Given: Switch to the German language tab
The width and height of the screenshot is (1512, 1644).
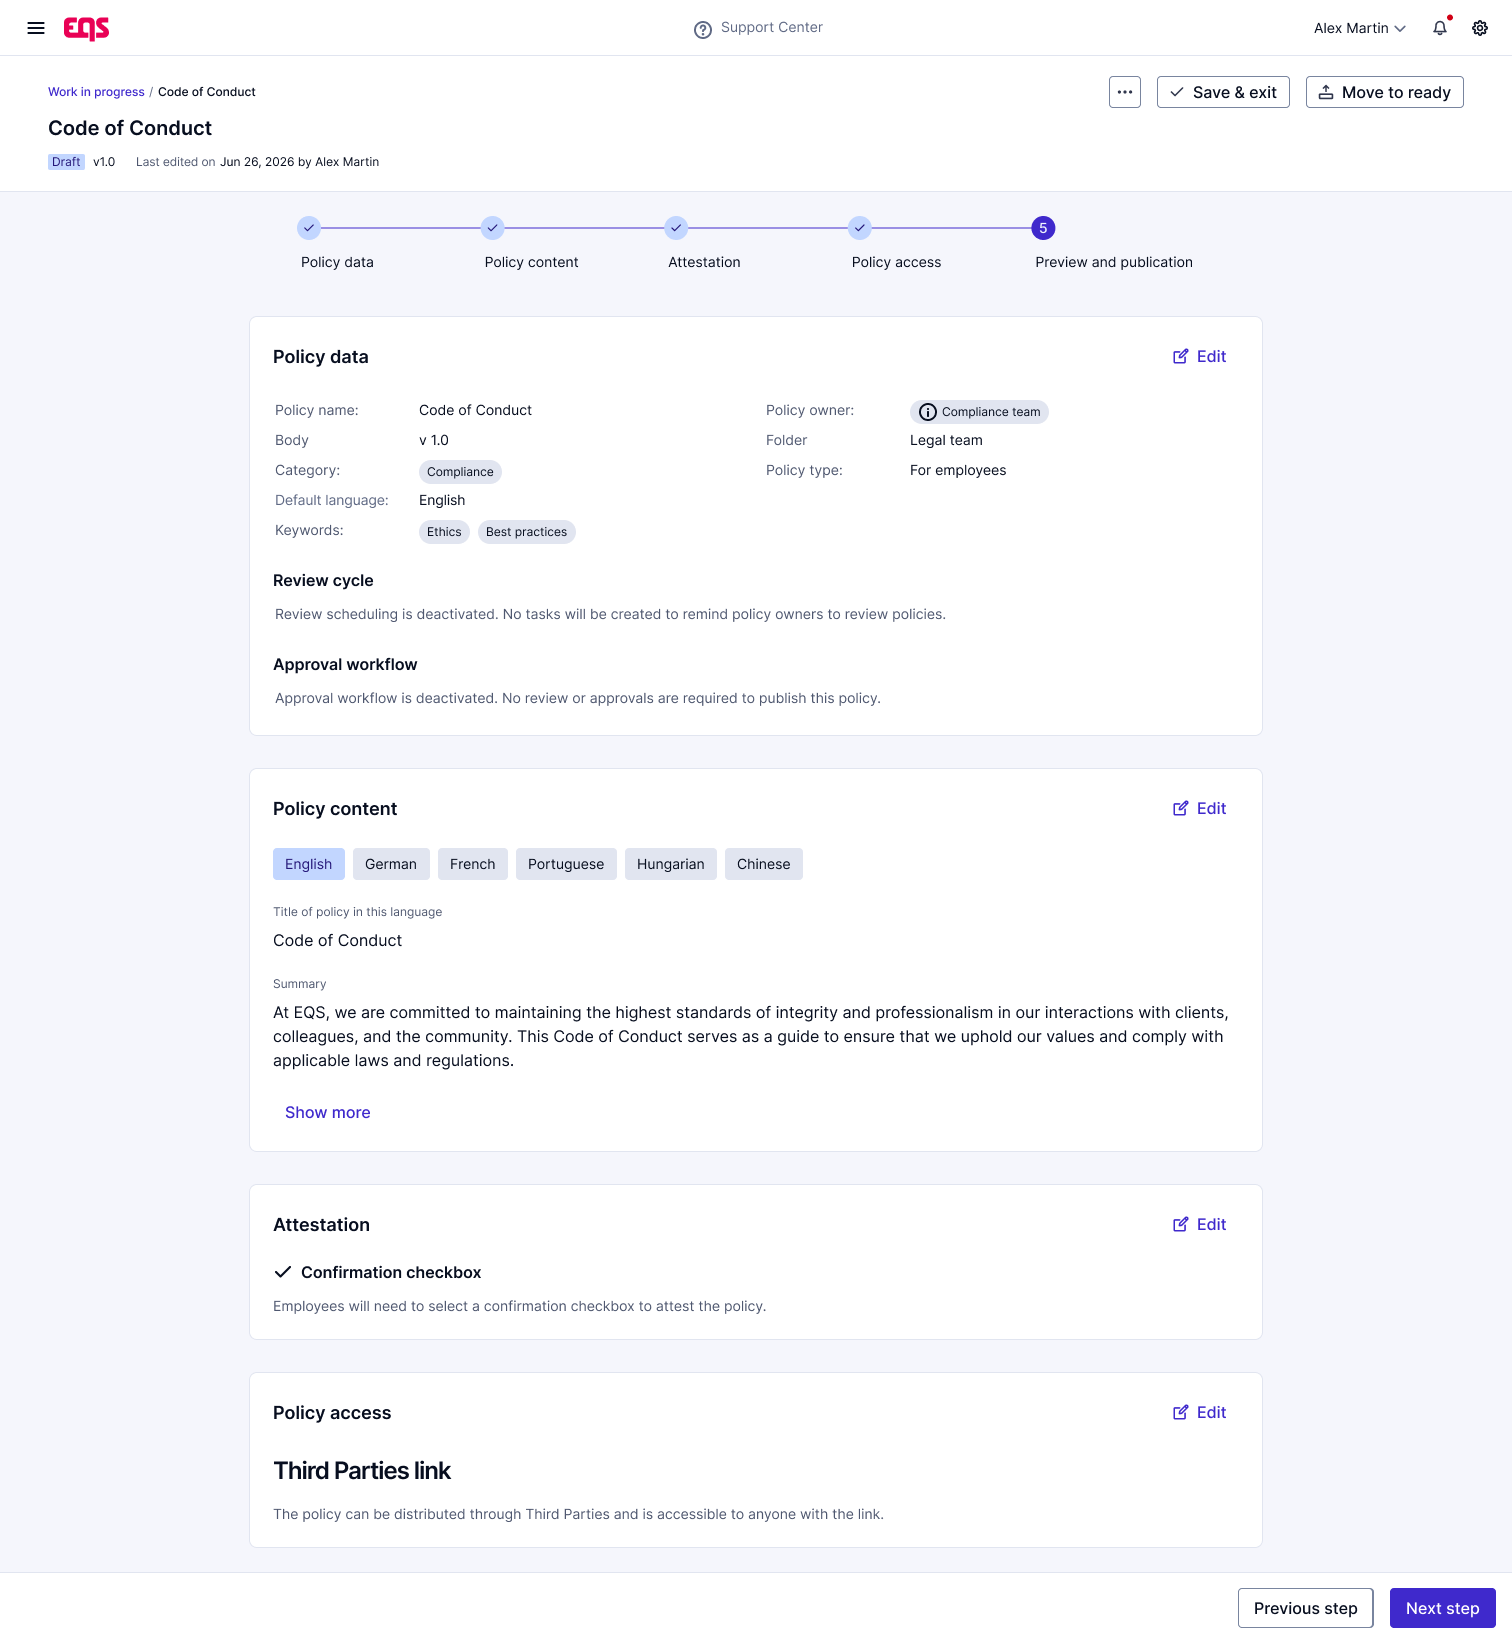Looking at the screenshot, I should click(x=391, y=864).
